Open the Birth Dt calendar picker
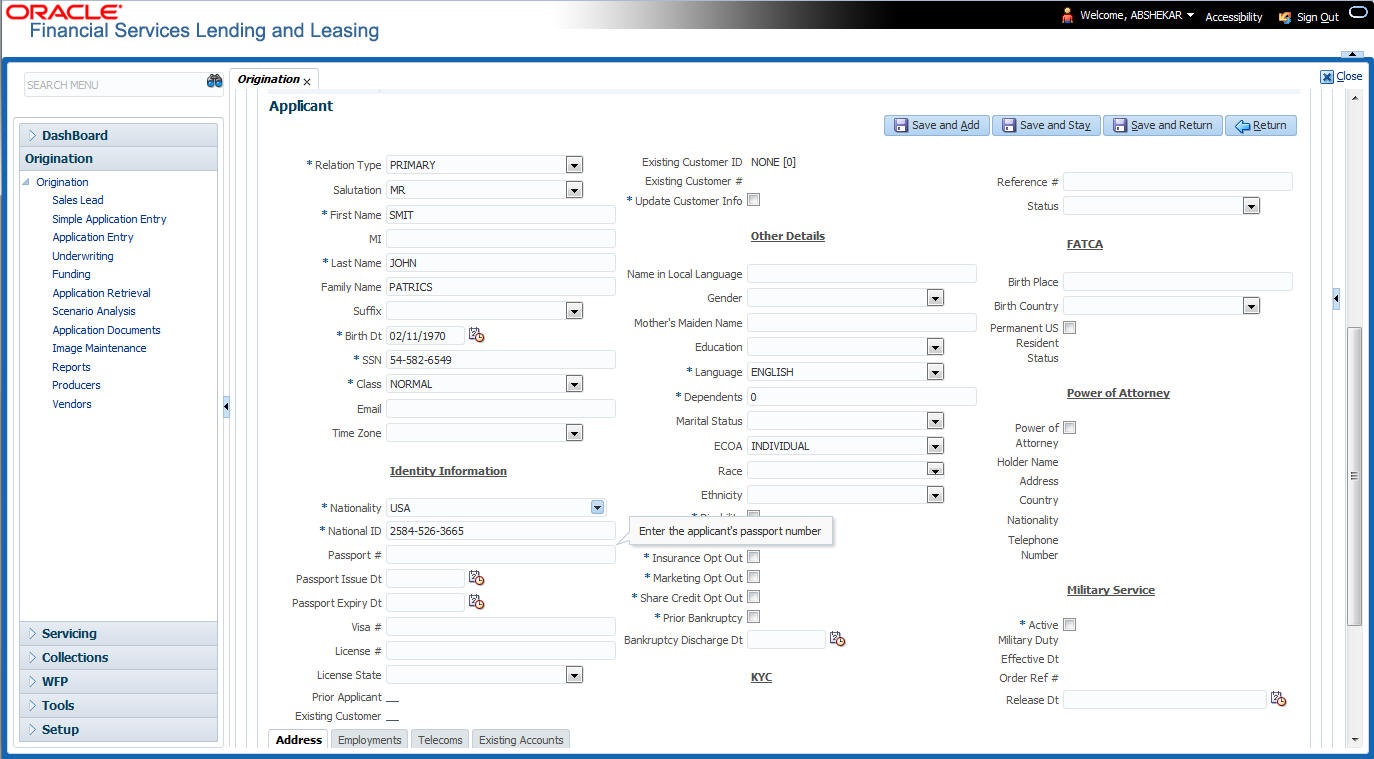Viewport: 1374px width, 759px height. (476, 336)
